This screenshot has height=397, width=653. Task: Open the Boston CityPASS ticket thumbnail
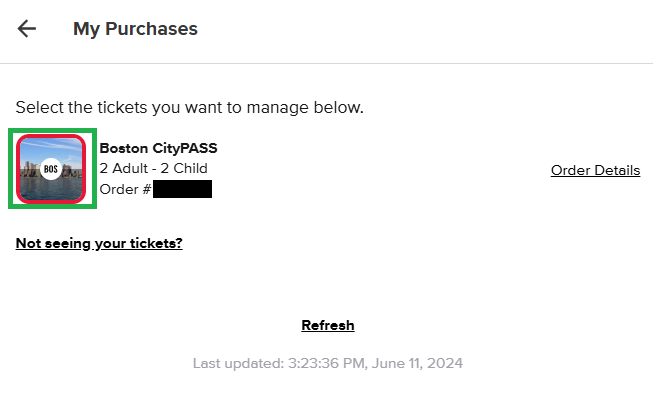[x=51, y=169]
